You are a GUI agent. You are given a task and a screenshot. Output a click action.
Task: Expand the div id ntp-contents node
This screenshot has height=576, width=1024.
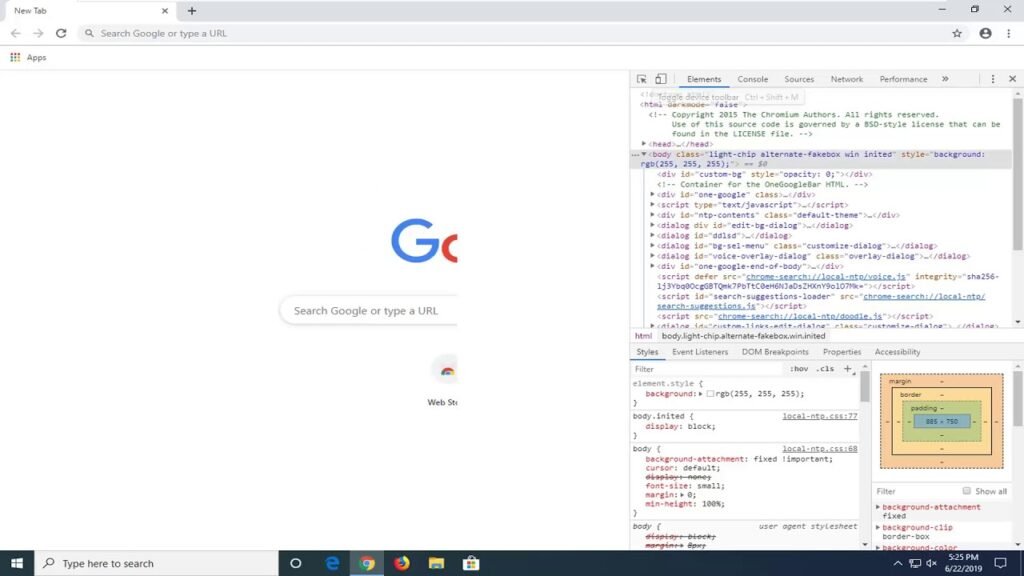click(x=652, y=215)
